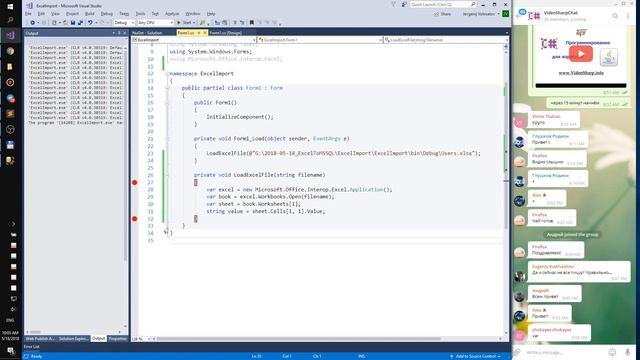Click Add to Source Control in status bar
This screenshot has width=640, height=360.
point(475,356)
